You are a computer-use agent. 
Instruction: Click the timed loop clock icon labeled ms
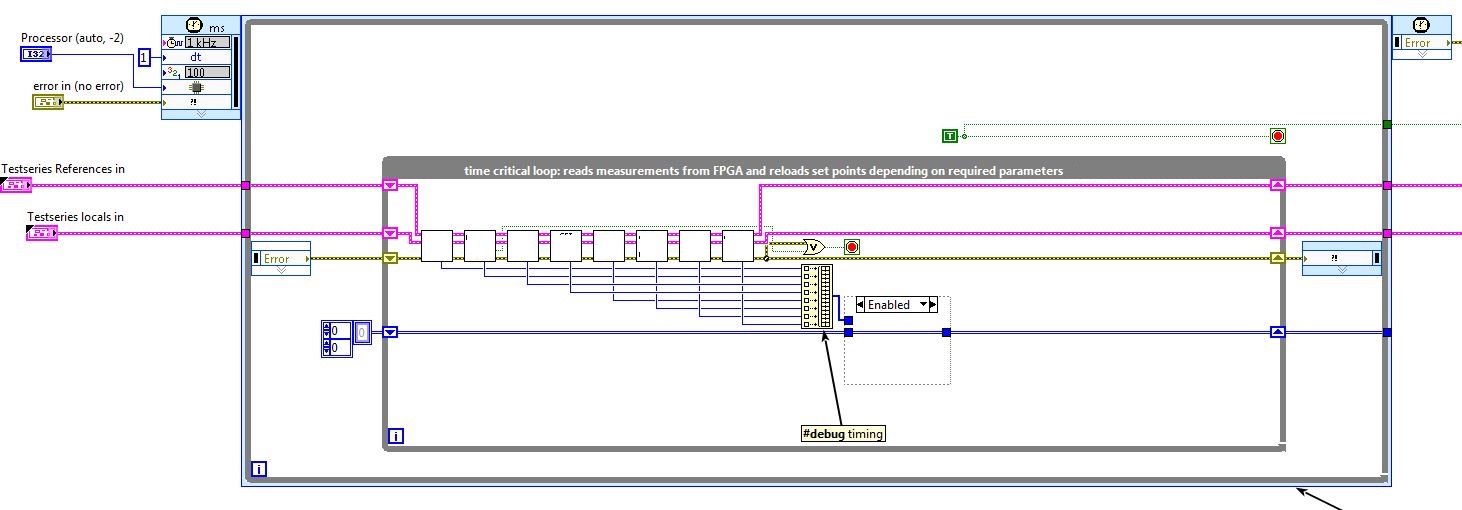[x=193, y=27]
